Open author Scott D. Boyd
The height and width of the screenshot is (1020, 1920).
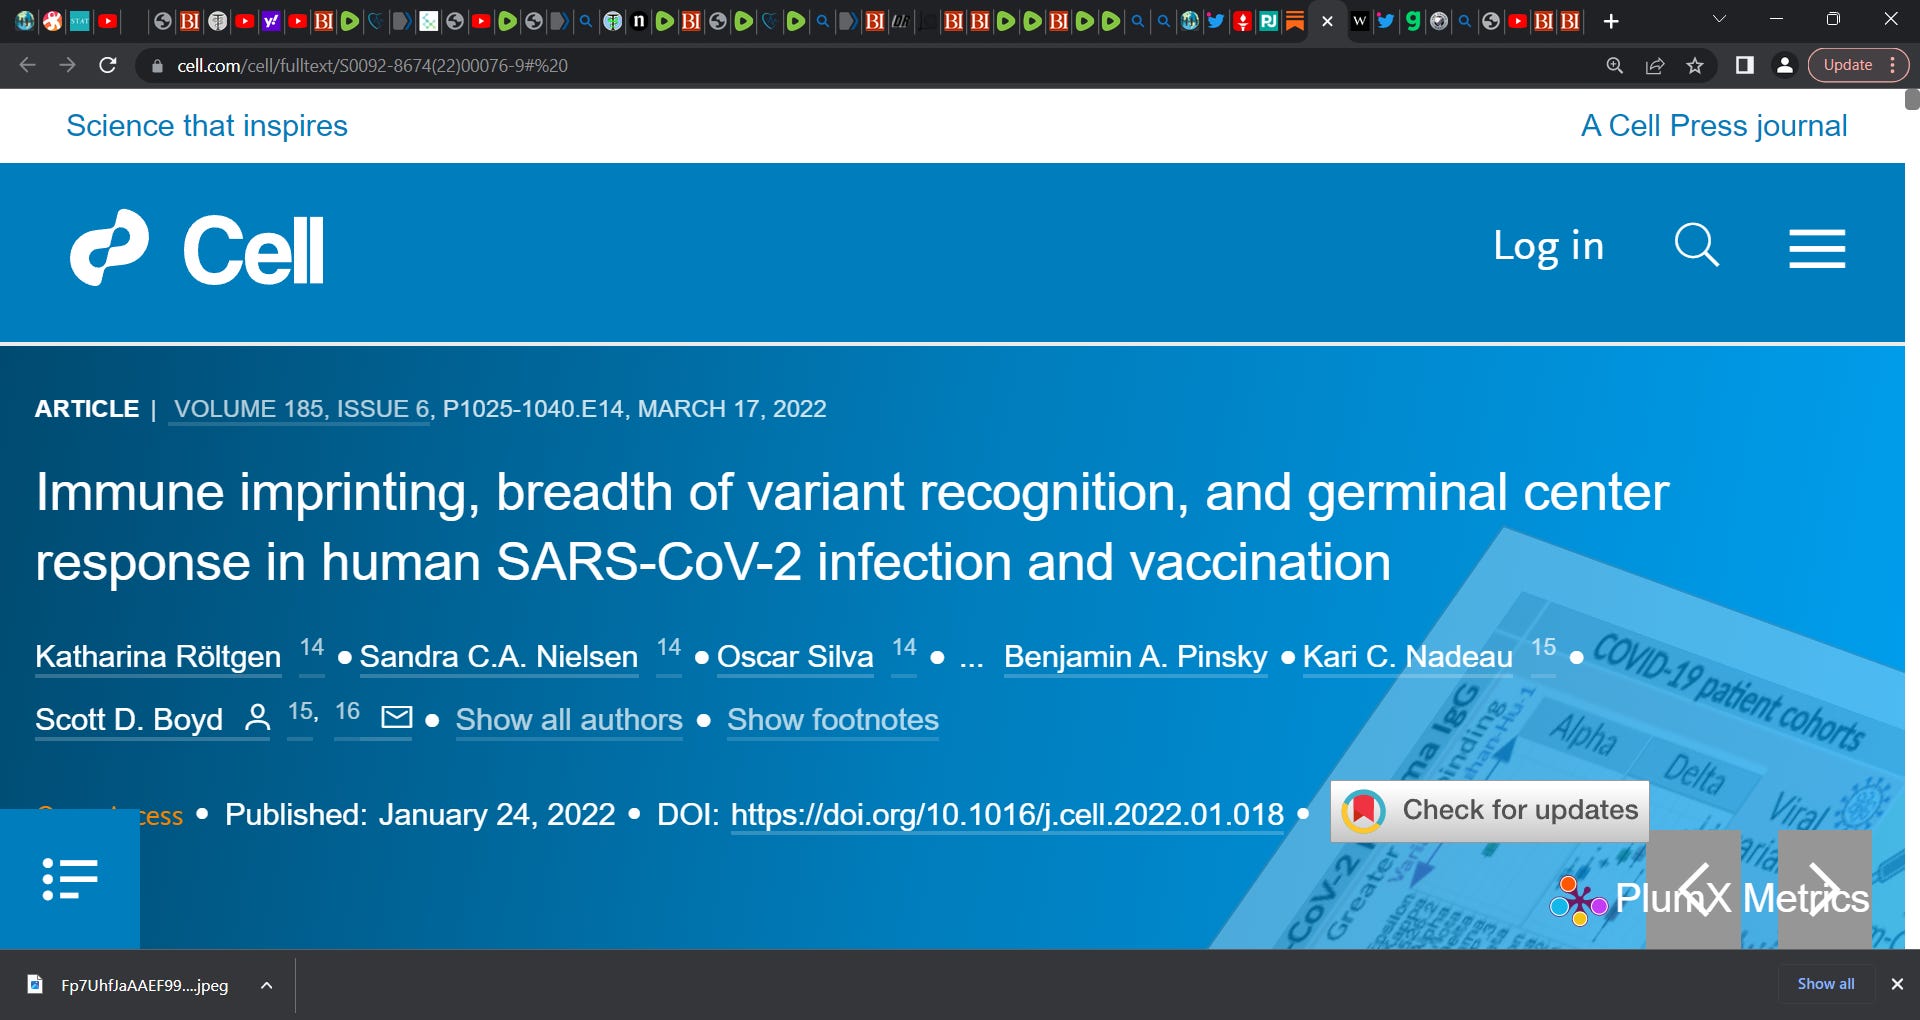(x=129, y=719)
